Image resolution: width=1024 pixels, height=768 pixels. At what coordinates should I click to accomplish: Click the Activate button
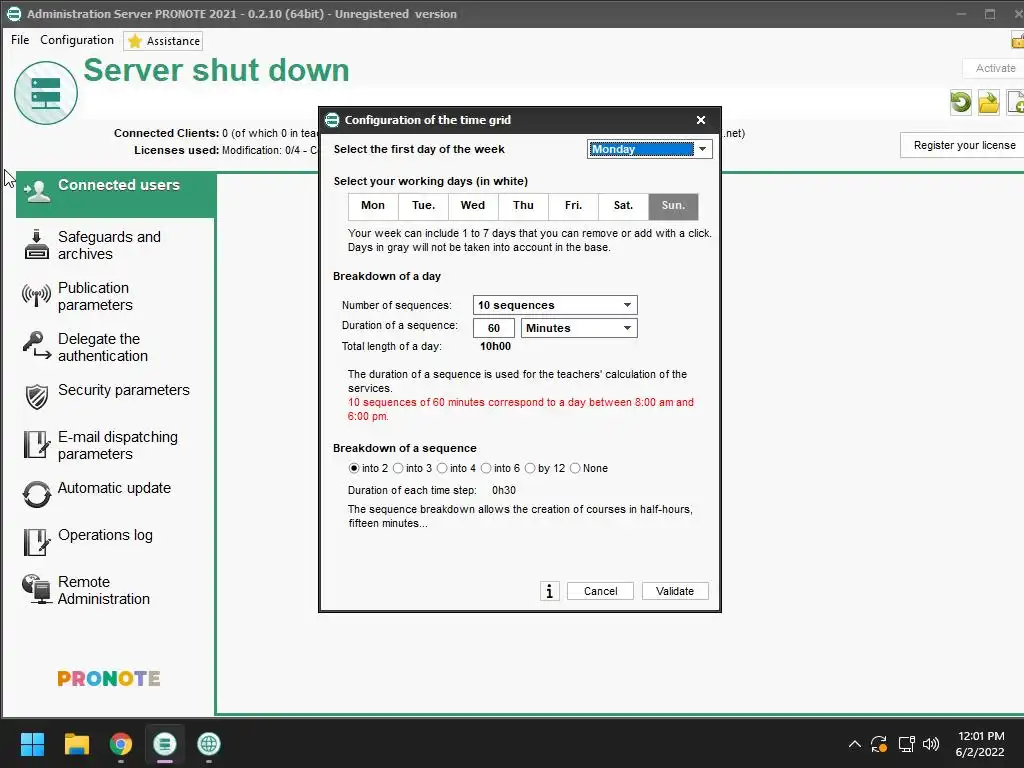[995, 68]
